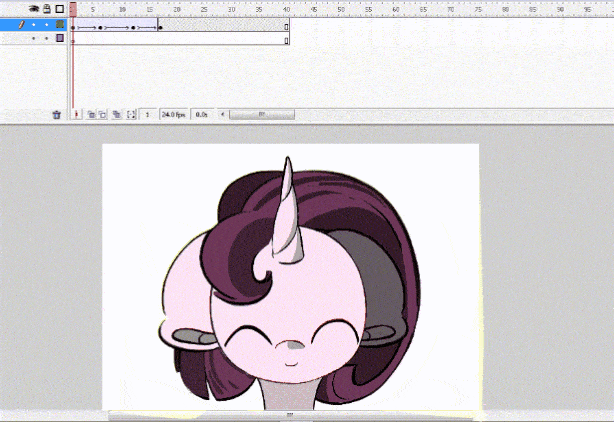Screen dimensions: 614x422
Task: Toggle lock dot of the top selected layer
Action: (x=47, y=25)
